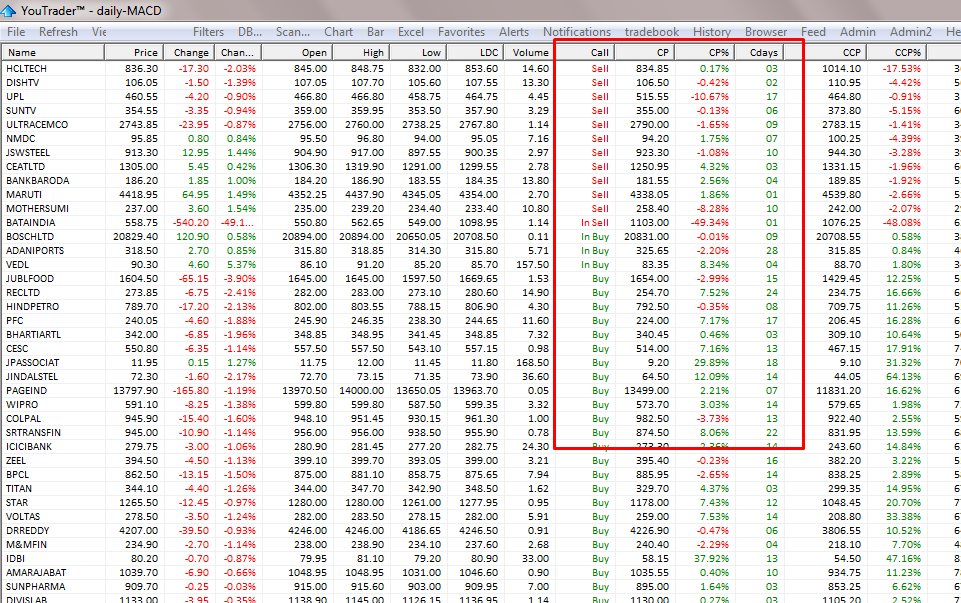Open the History menu
The image size is (961, 603).
pyautogui.click(x=712, y=32)
